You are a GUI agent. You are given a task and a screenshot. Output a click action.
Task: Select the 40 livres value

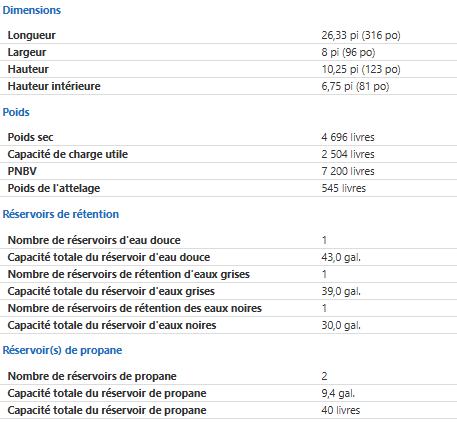point(341,410)
